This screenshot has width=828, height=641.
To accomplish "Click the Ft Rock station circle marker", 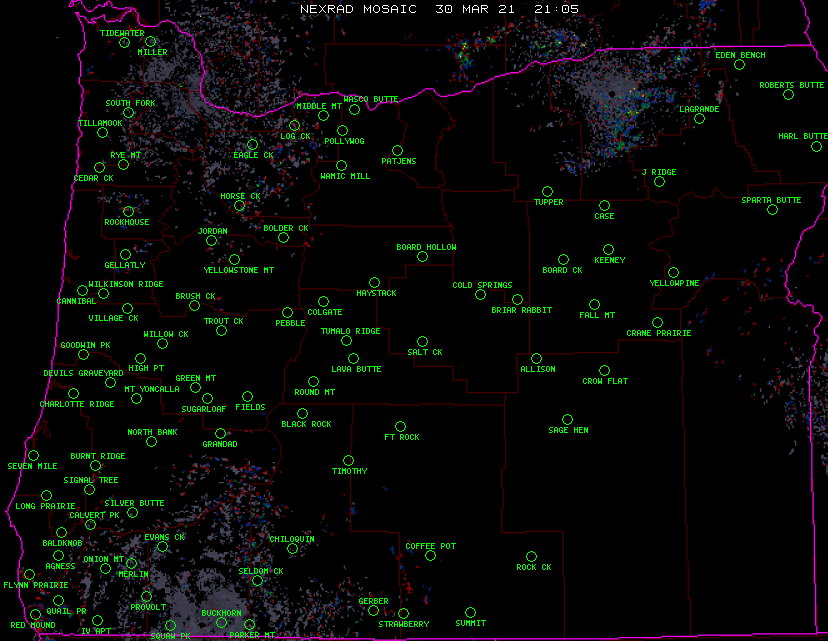I will (x=400, y=427).
